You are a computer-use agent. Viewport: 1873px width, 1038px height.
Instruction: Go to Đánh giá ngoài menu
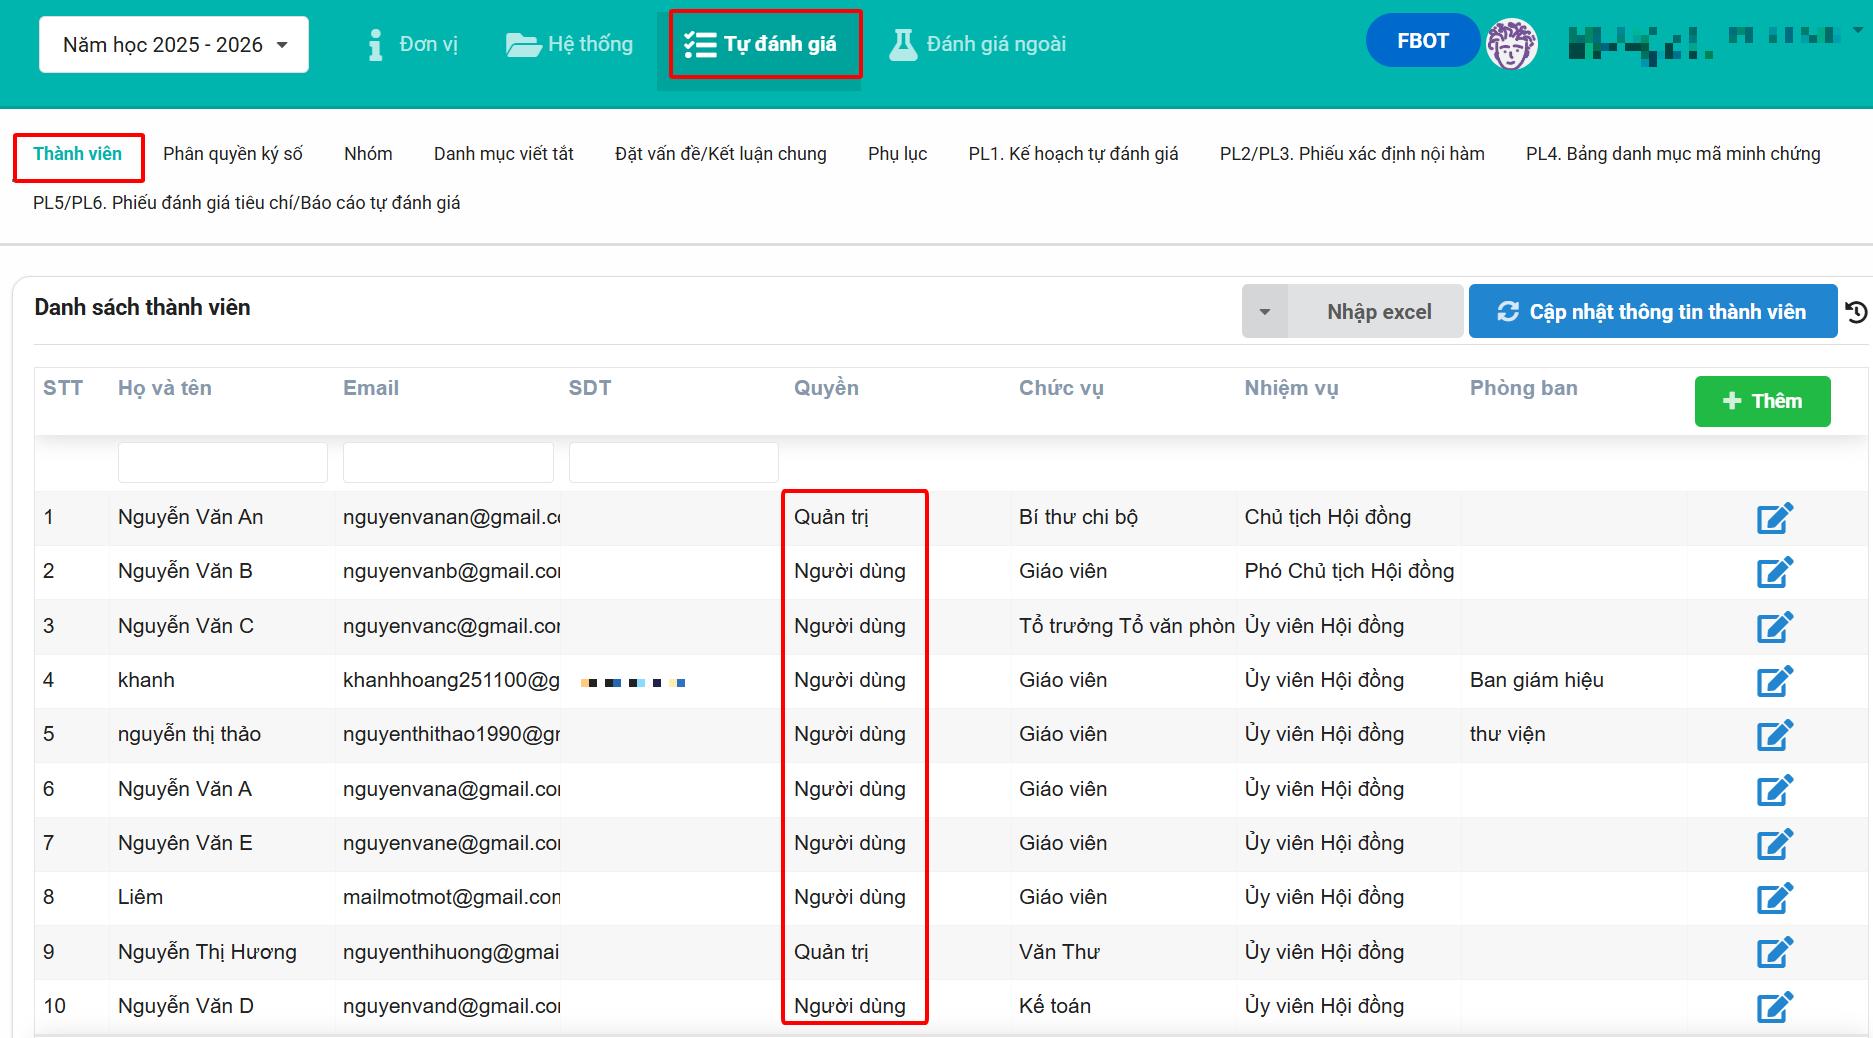(978, 44)
